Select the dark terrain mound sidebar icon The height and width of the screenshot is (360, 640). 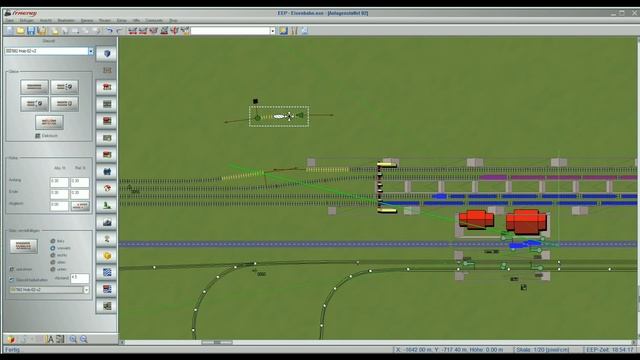(107, 222)
